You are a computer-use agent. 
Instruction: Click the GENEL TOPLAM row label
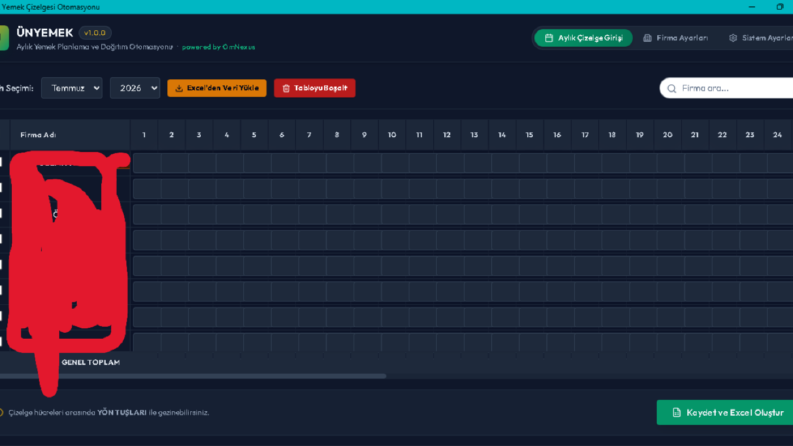pyautogui.click(x=91, y=363)
